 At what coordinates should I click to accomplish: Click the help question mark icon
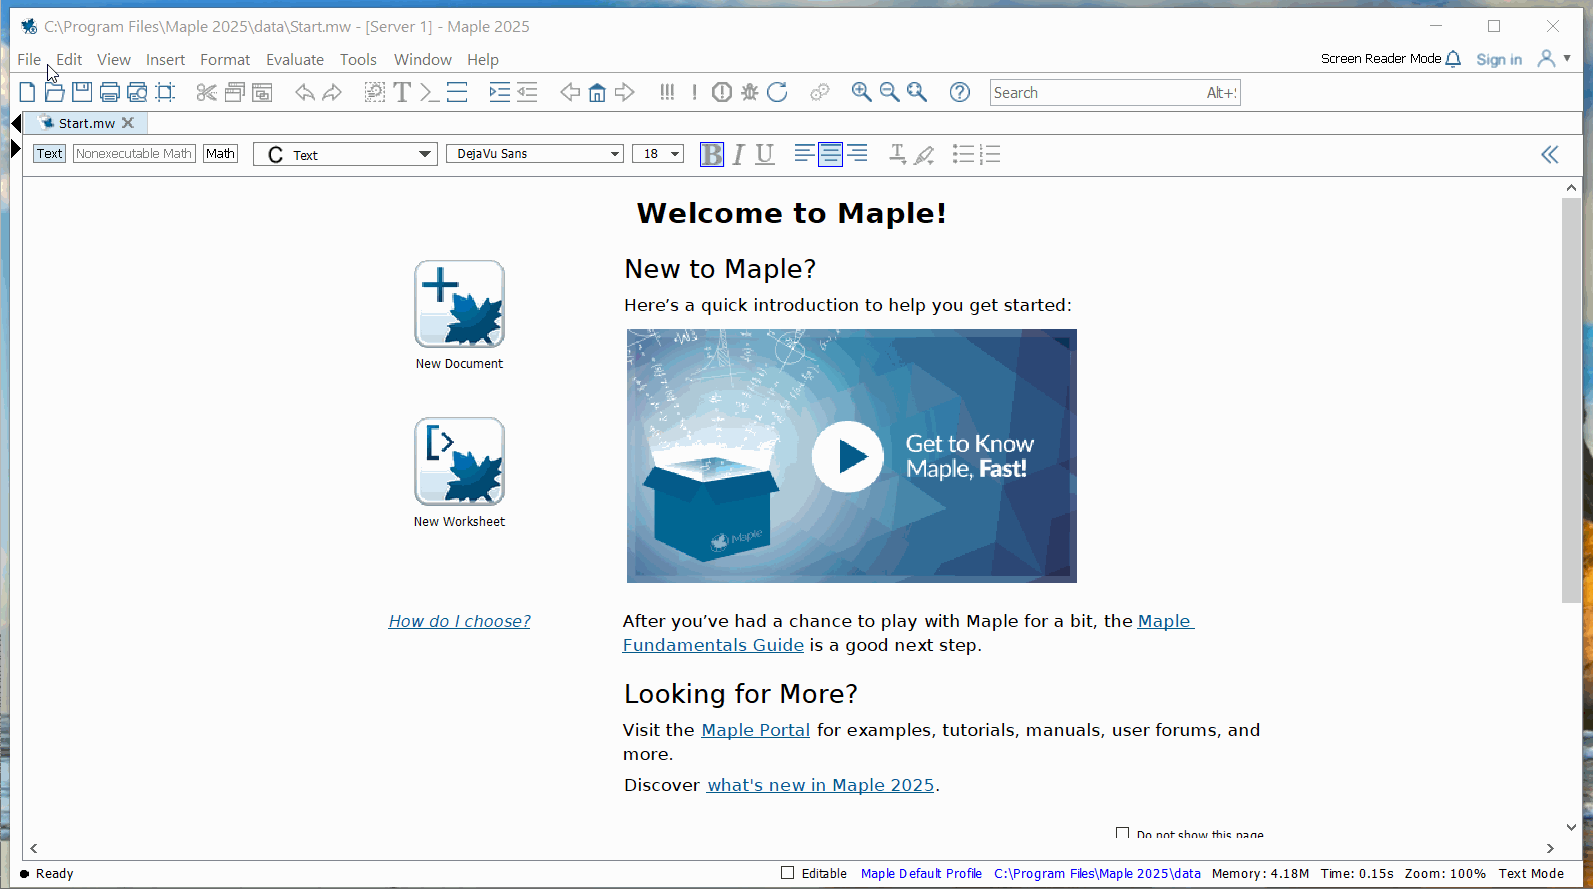959,93
